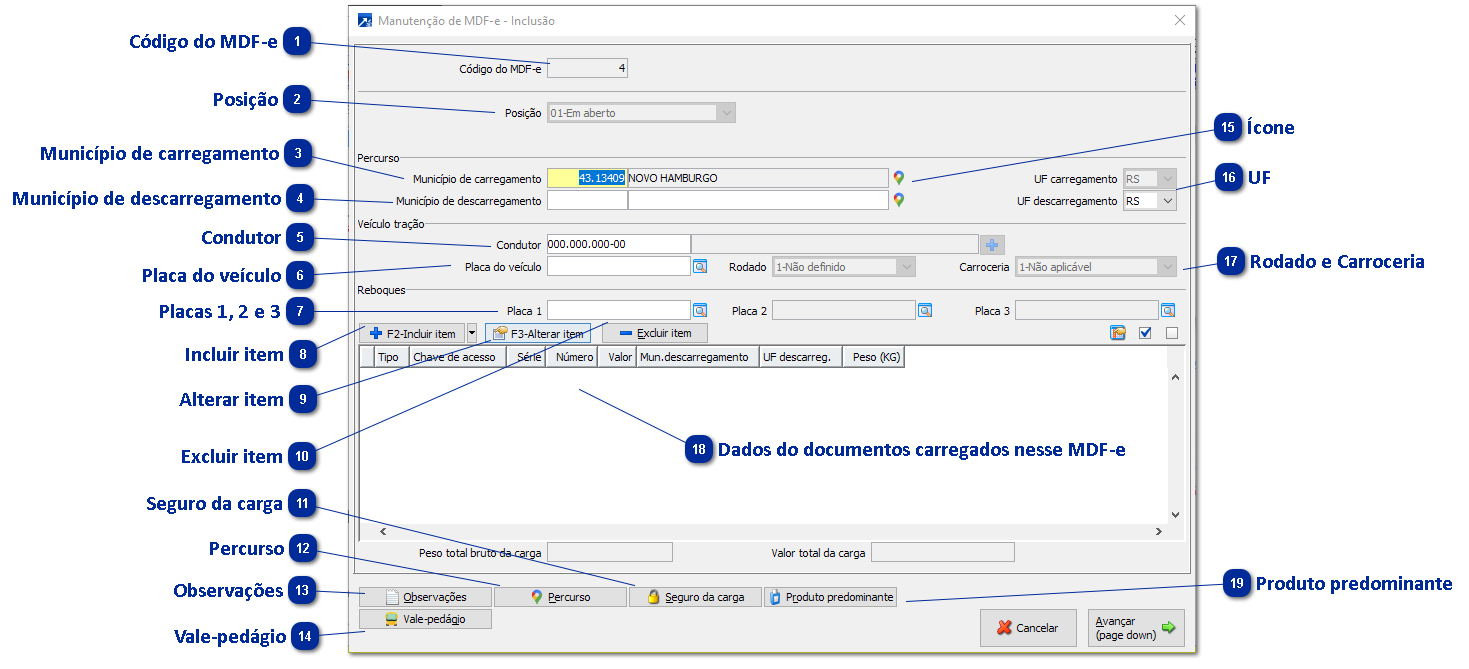Click the Município de descarregamento code field
This screenshot has width=1469, height=669.
click(x=587, y=200)
